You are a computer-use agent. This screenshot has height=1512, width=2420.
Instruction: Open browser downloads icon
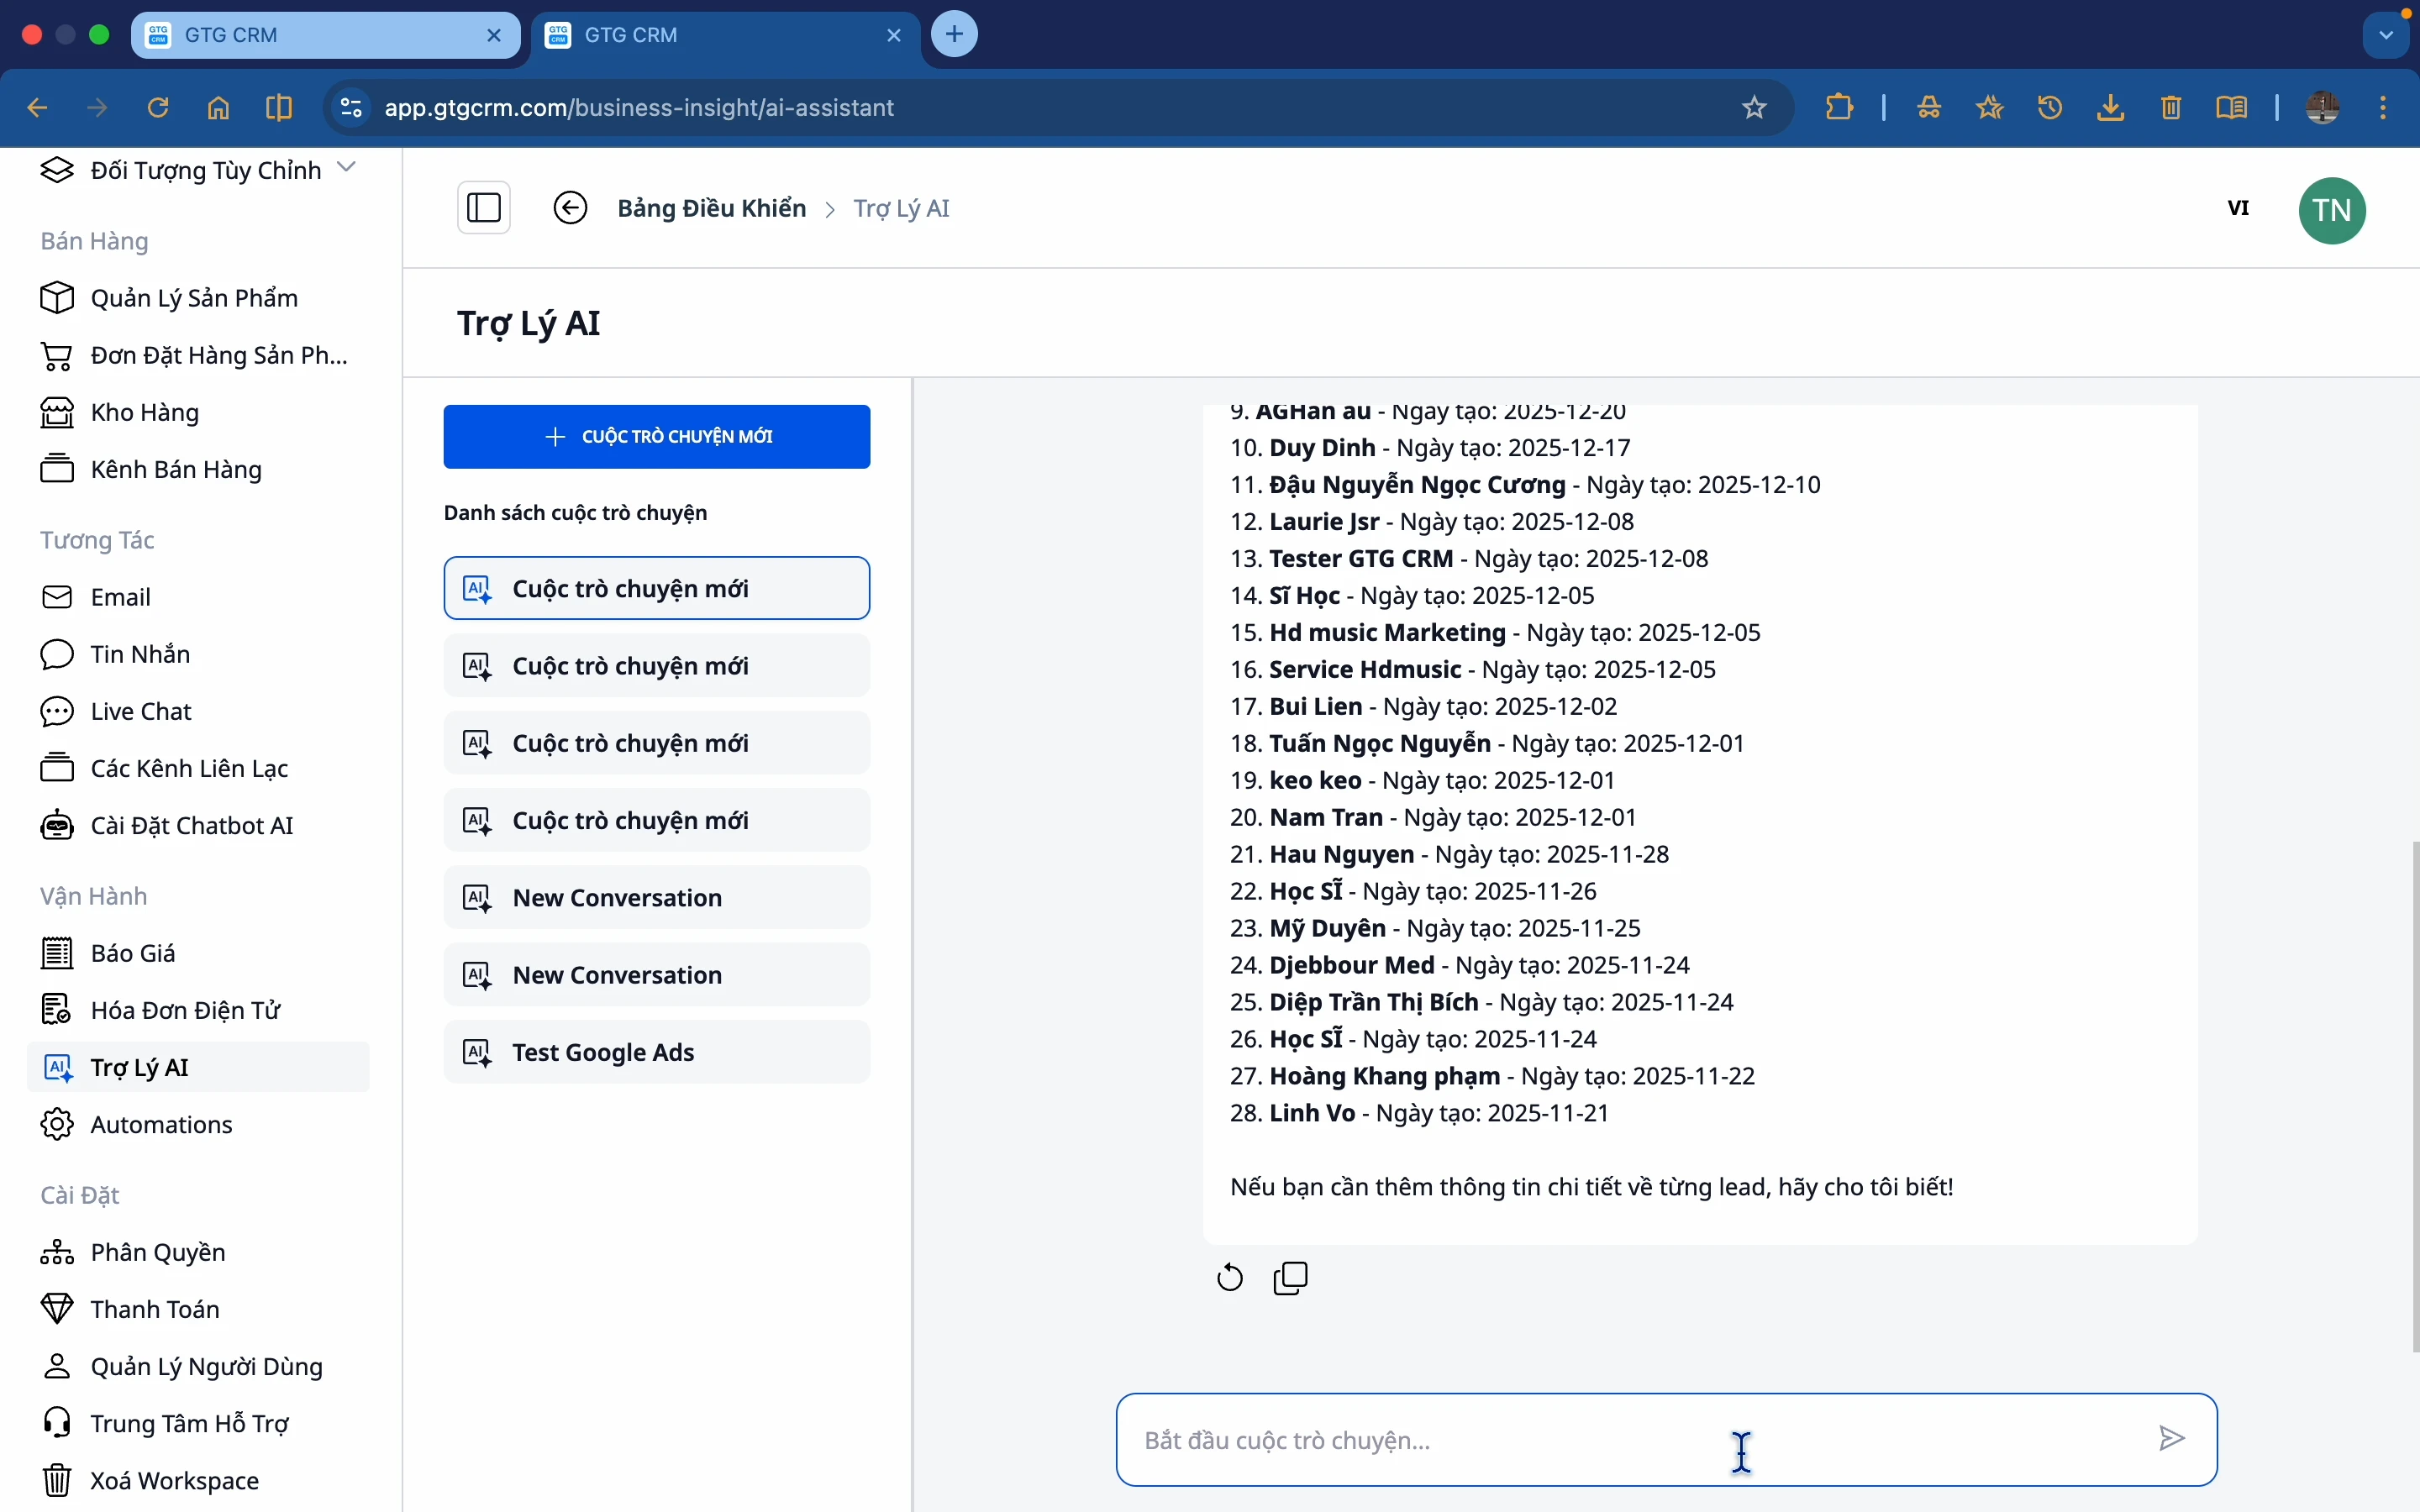pos(2111,107)
